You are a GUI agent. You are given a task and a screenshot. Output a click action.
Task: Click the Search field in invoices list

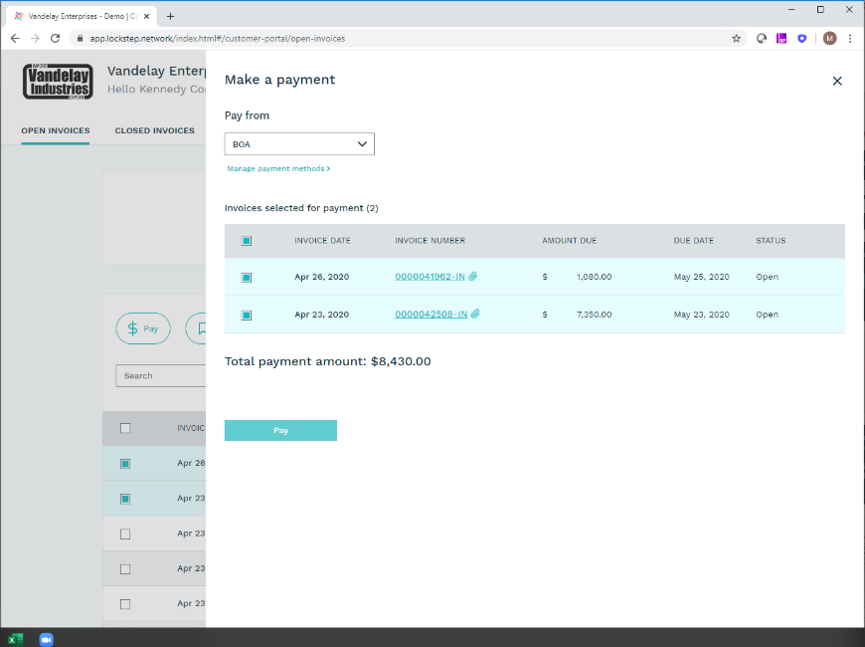(x=160, y=376)
